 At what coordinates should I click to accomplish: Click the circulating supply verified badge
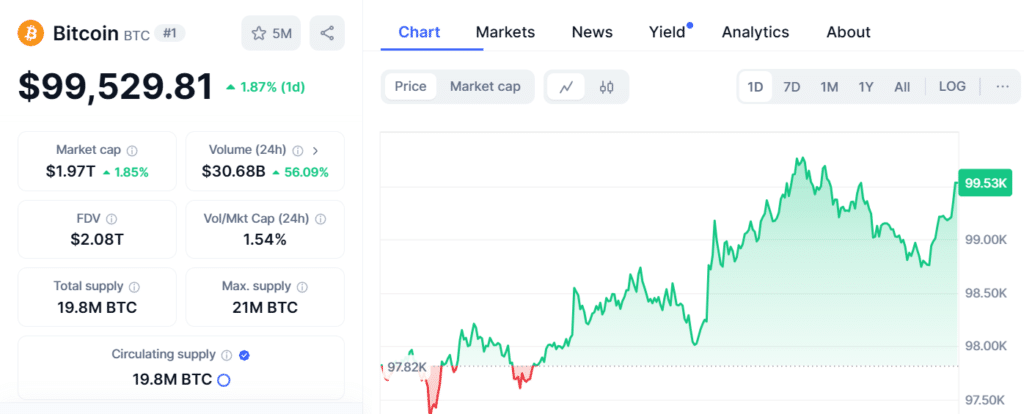point(245,355)
